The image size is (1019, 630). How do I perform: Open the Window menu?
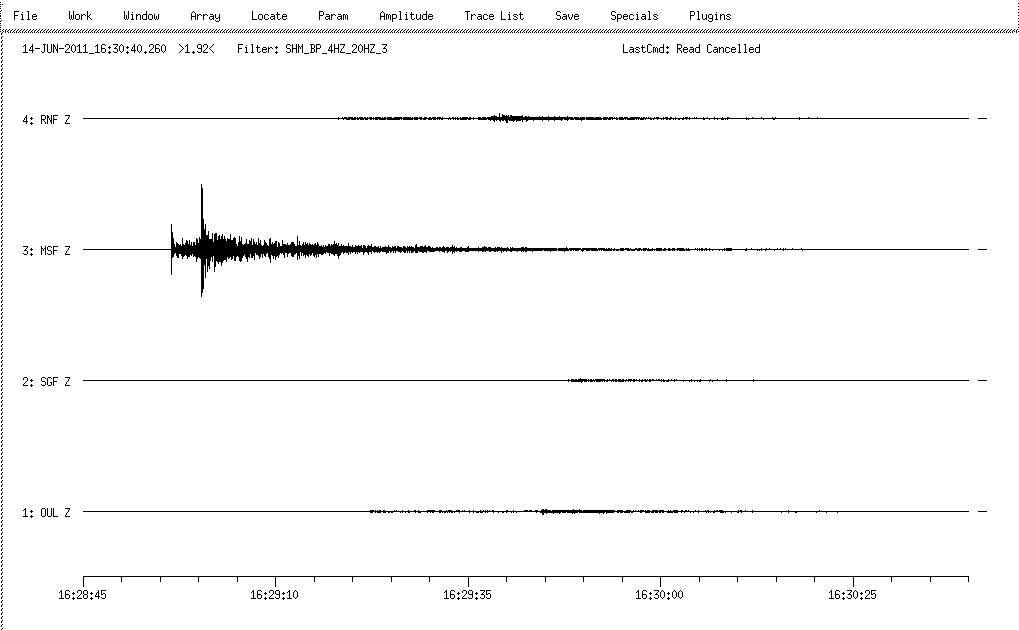141,16
